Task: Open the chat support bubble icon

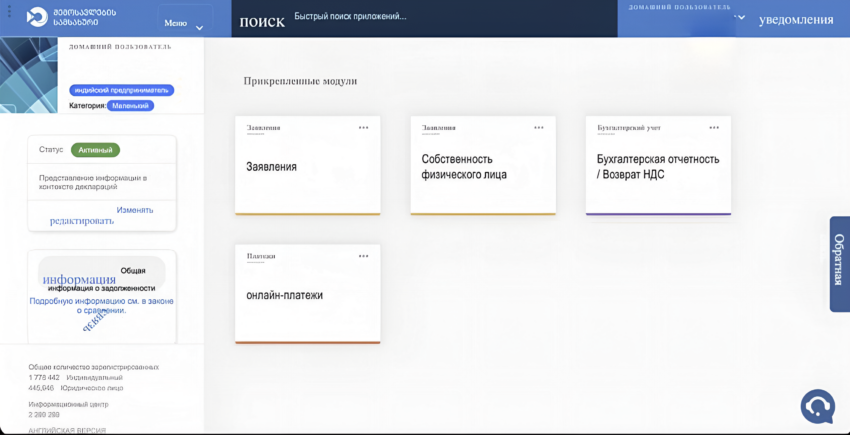Action: [x=817, y=406]
